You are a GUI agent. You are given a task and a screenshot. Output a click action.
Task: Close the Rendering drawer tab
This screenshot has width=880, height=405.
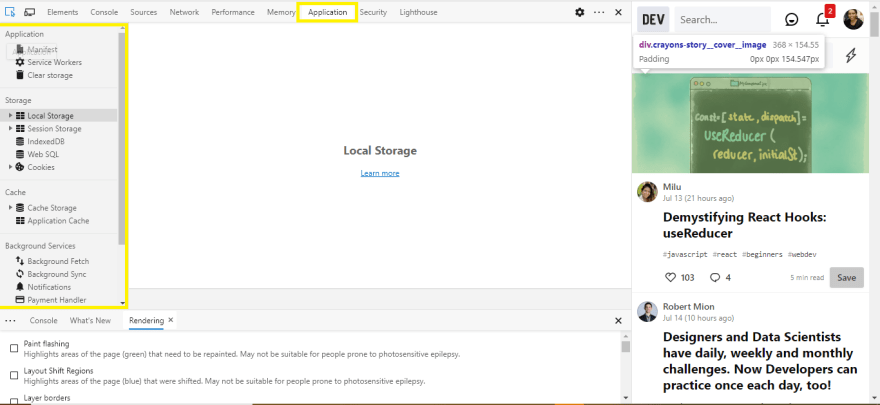(171, 320)
